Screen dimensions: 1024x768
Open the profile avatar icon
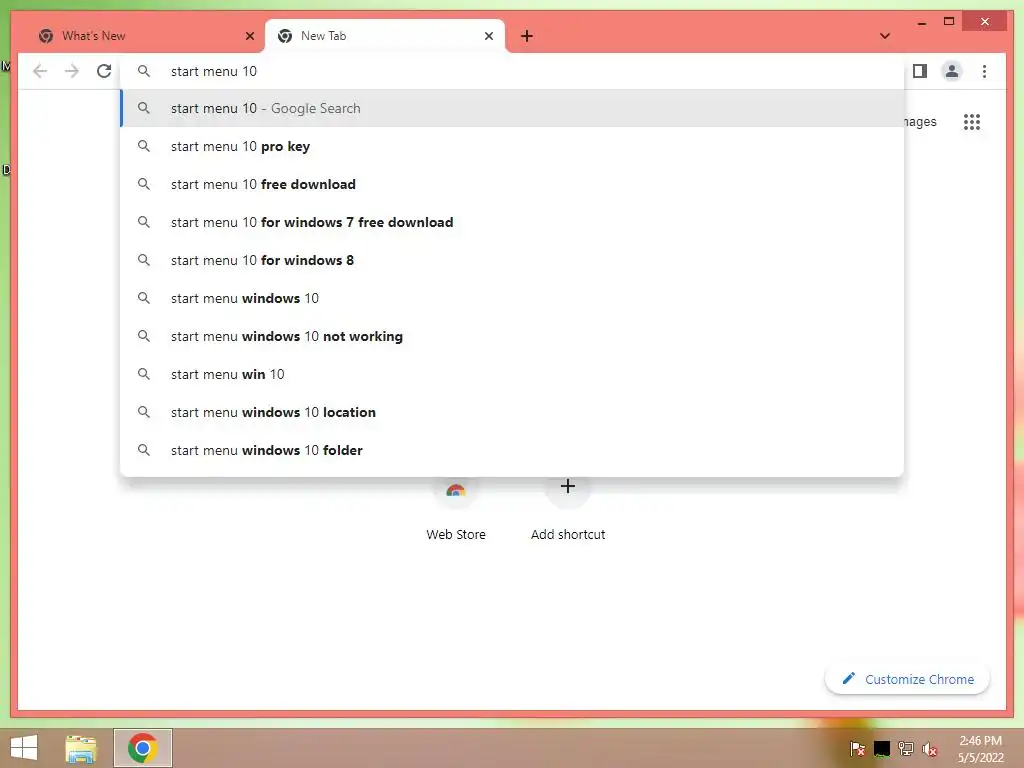pos(952,71)
